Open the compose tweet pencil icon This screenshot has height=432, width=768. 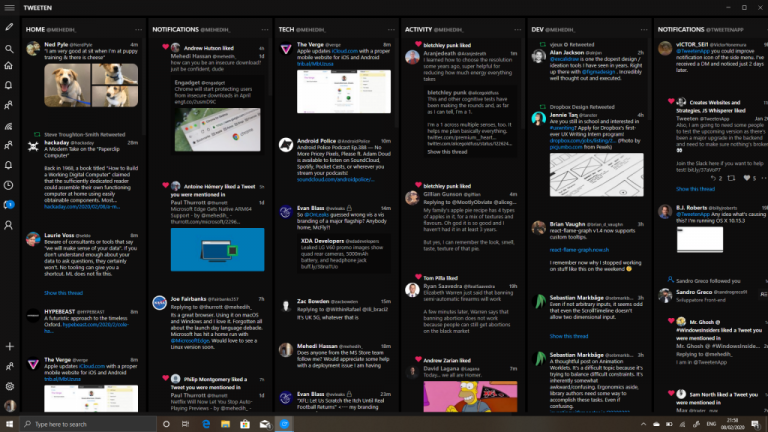9,27
